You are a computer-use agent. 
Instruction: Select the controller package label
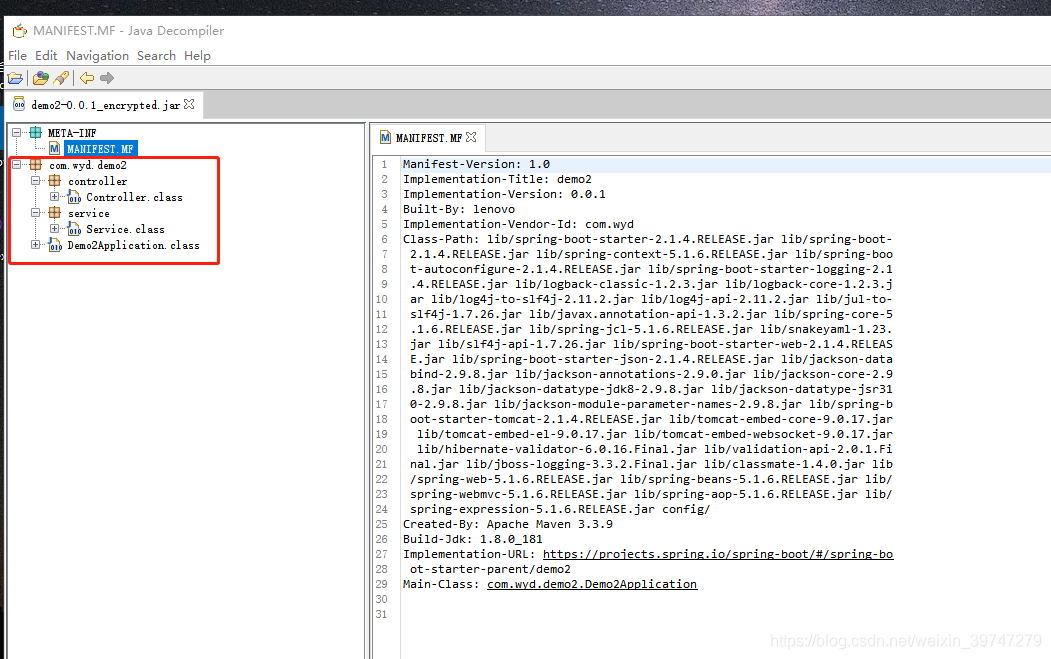point(97,181)
